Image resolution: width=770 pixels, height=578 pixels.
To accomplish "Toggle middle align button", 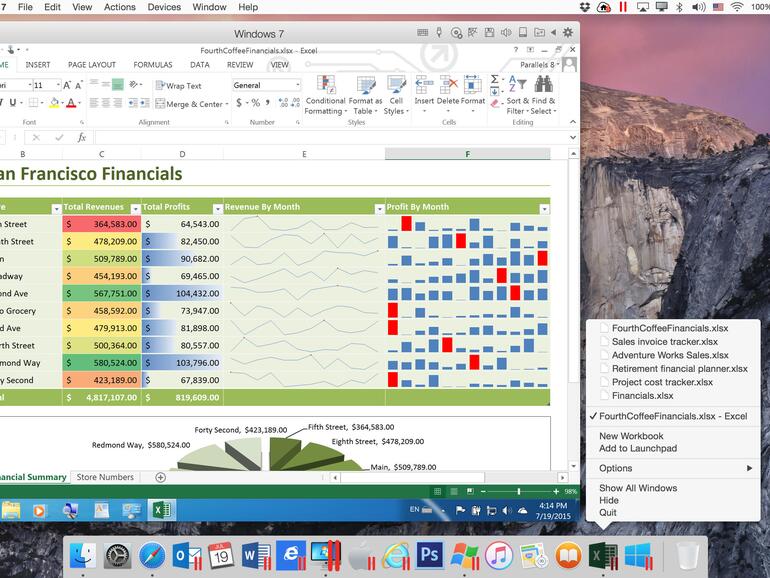I will pos(106,85).
